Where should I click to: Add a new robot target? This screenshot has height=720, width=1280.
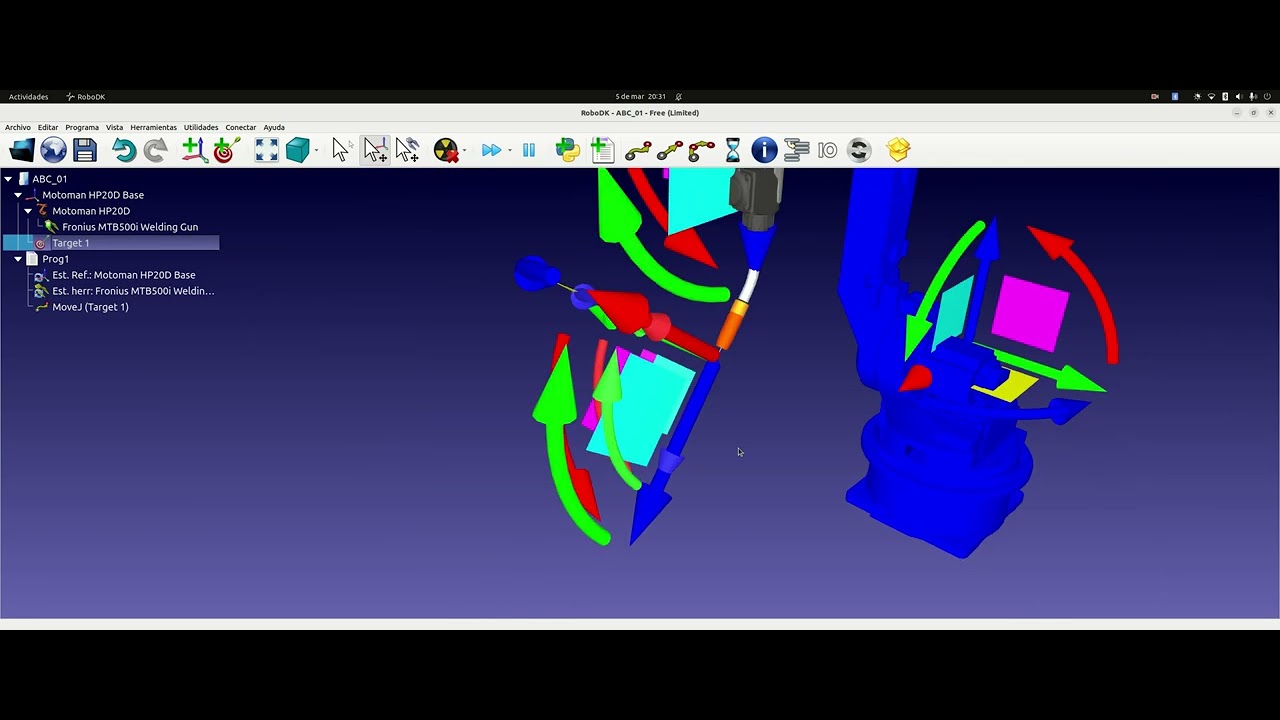click(226, 150)
